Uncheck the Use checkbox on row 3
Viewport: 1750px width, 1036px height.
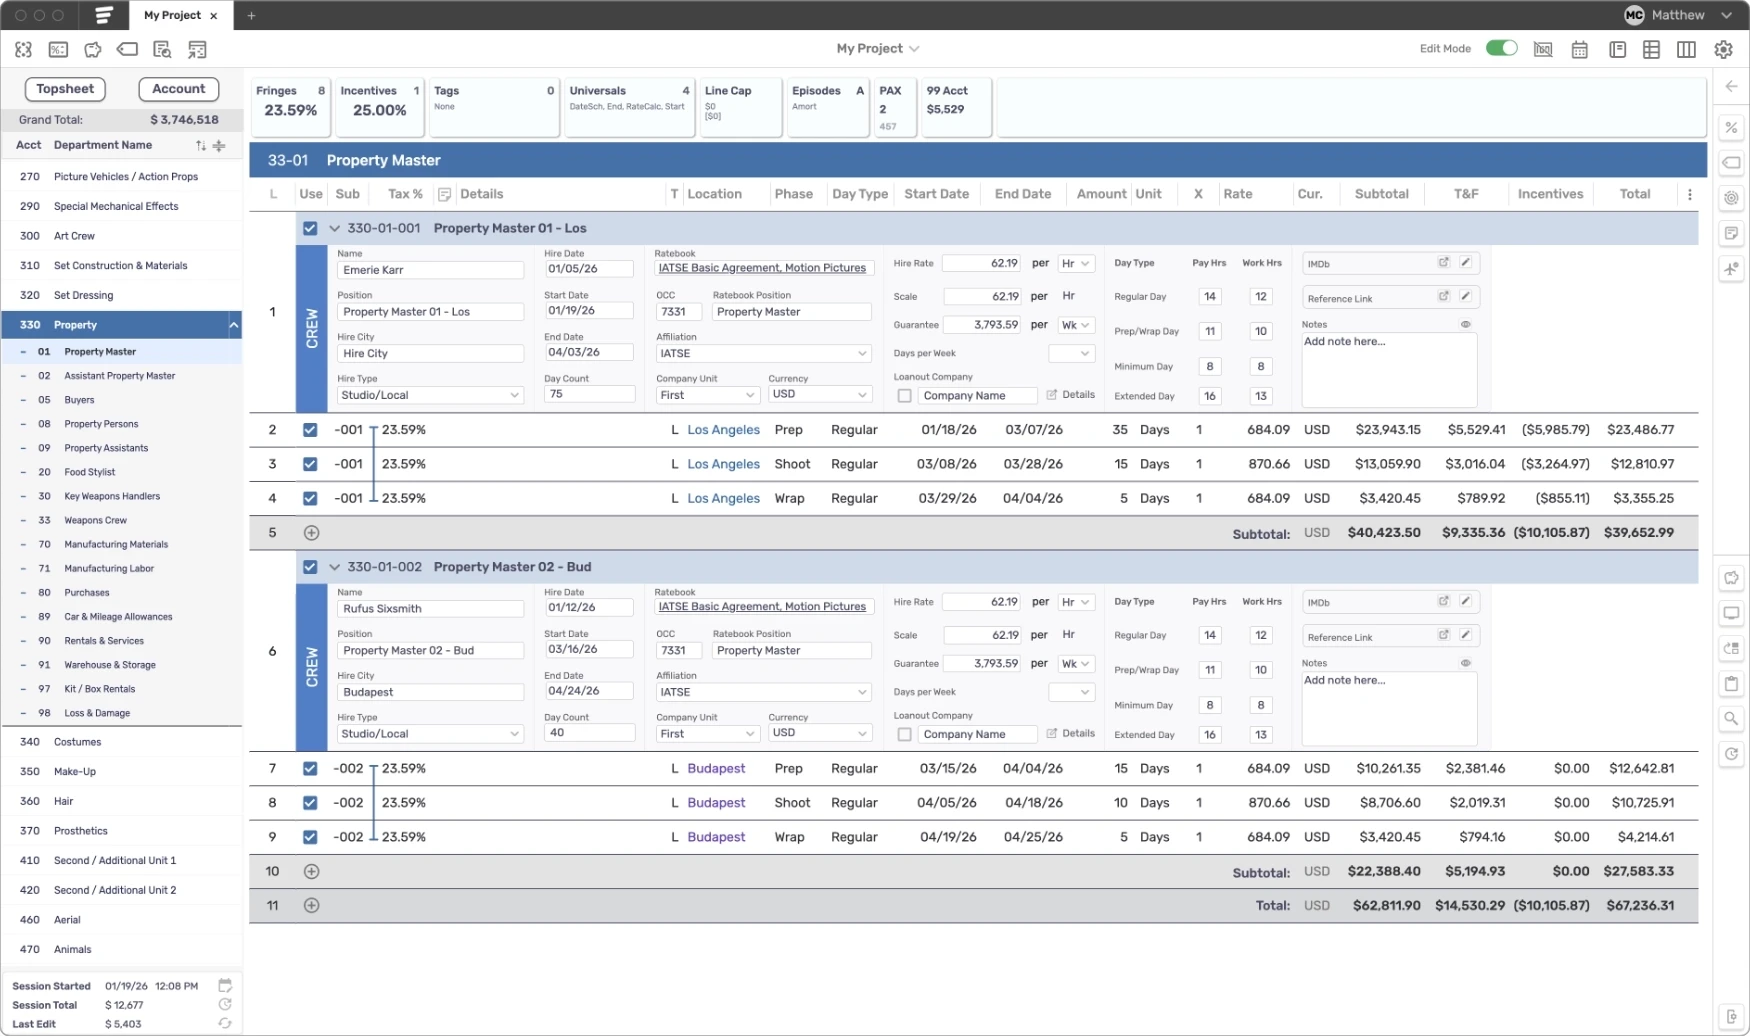tap(311, 464)
